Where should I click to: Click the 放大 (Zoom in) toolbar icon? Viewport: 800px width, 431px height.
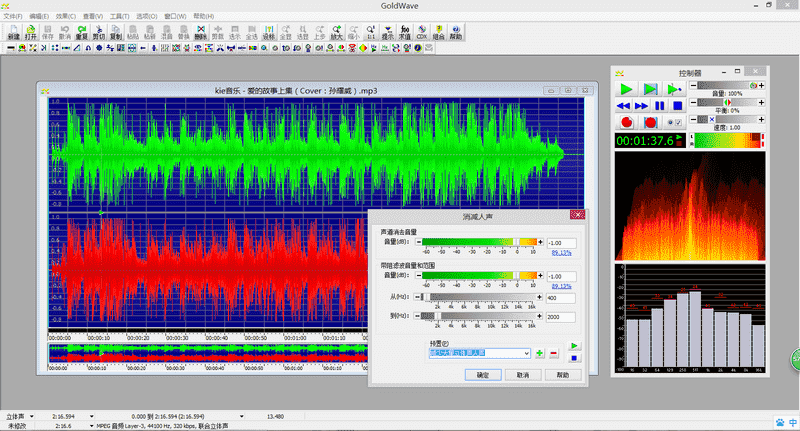[x=337, y=32]
